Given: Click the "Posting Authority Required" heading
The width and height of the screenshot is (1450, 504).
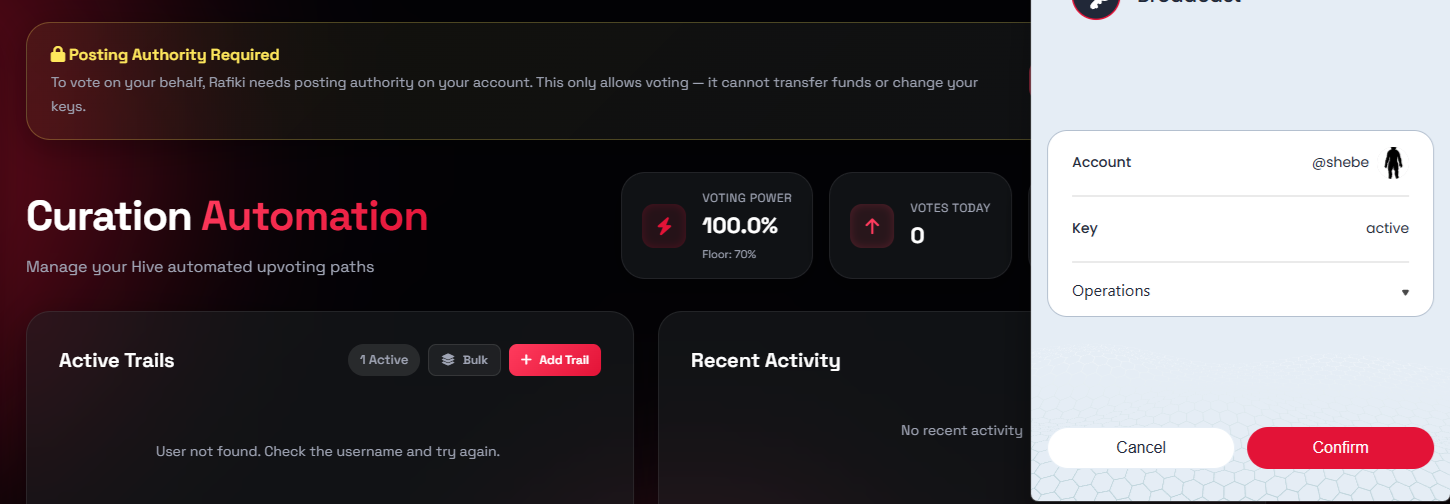Looking at the screenshot, I should tap(174, 55).
